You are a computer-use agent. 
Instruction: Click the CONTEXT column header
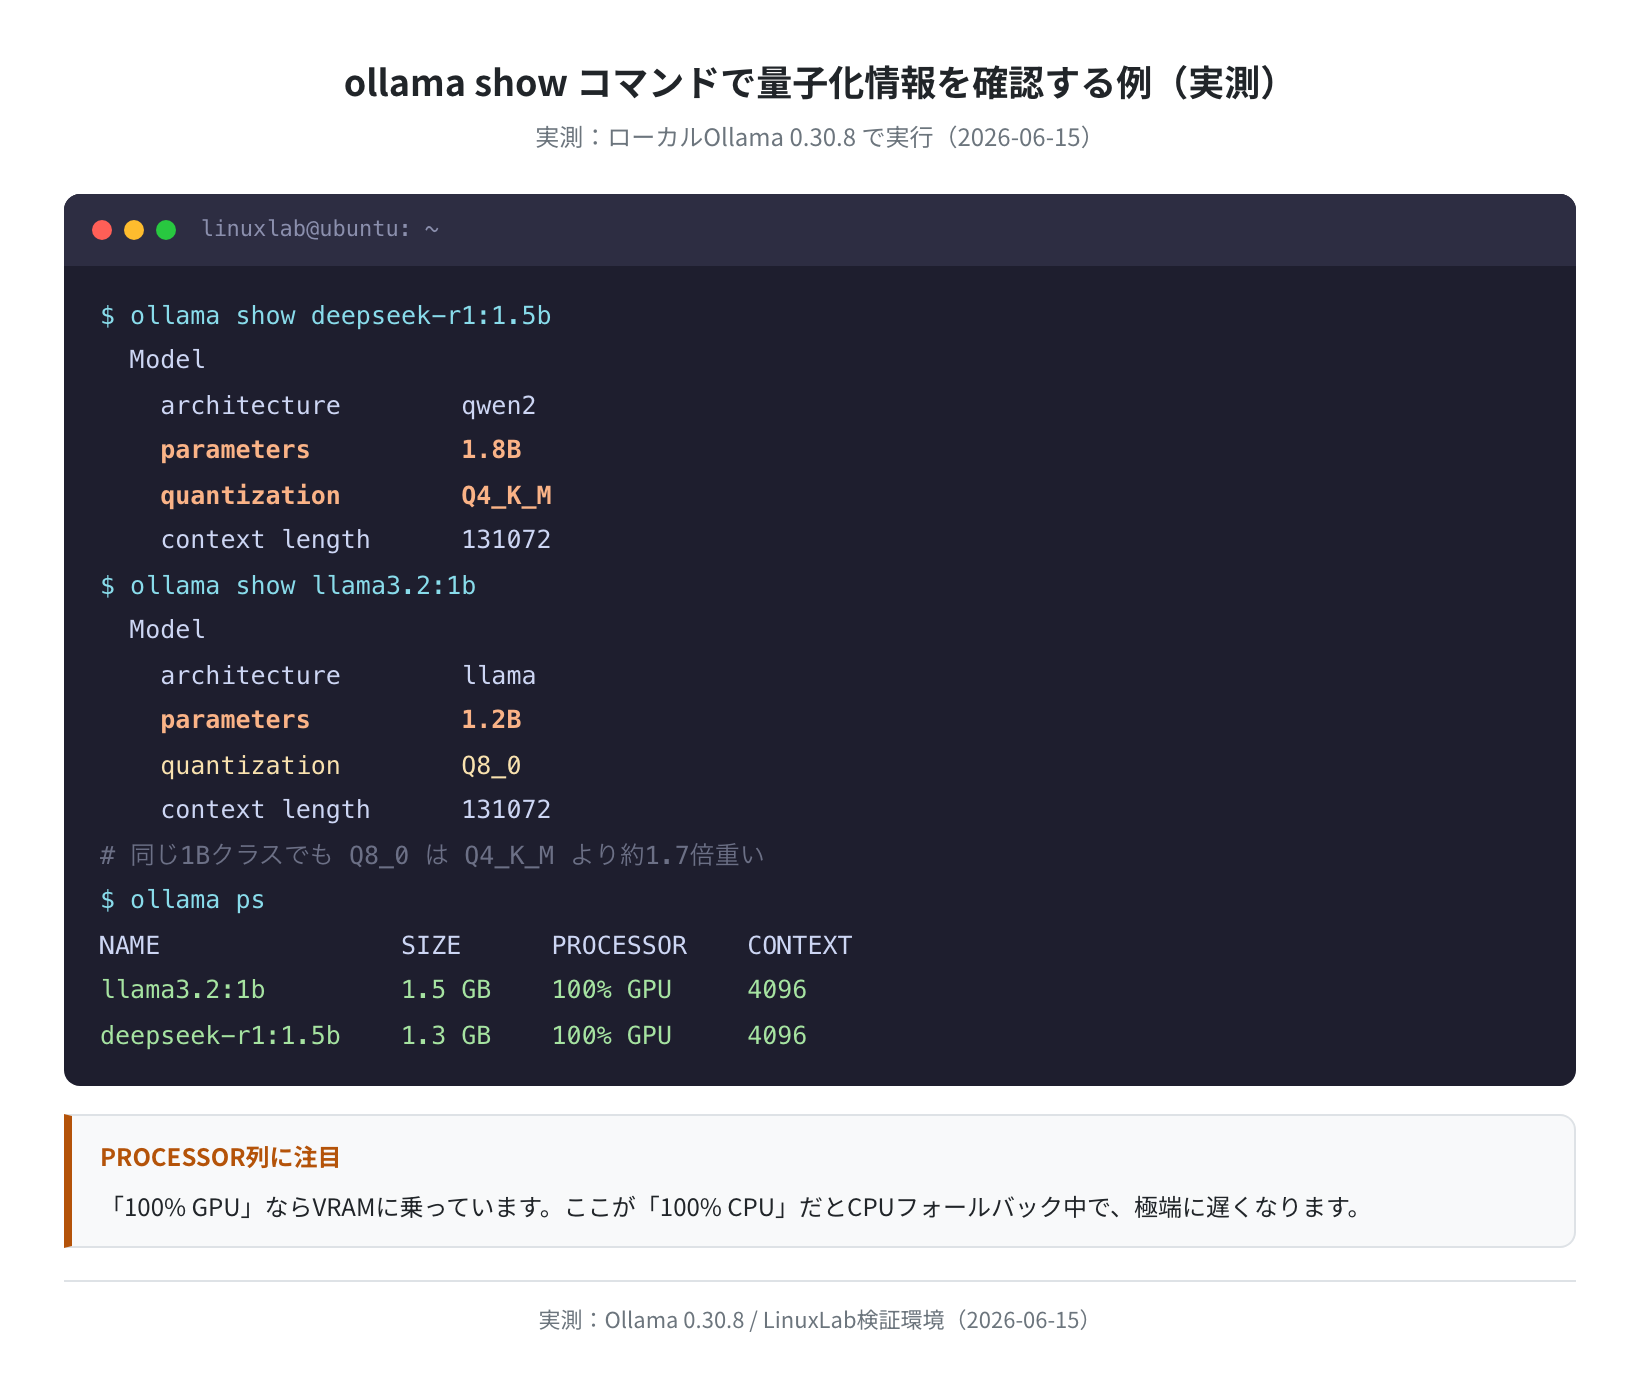point(800,946)
